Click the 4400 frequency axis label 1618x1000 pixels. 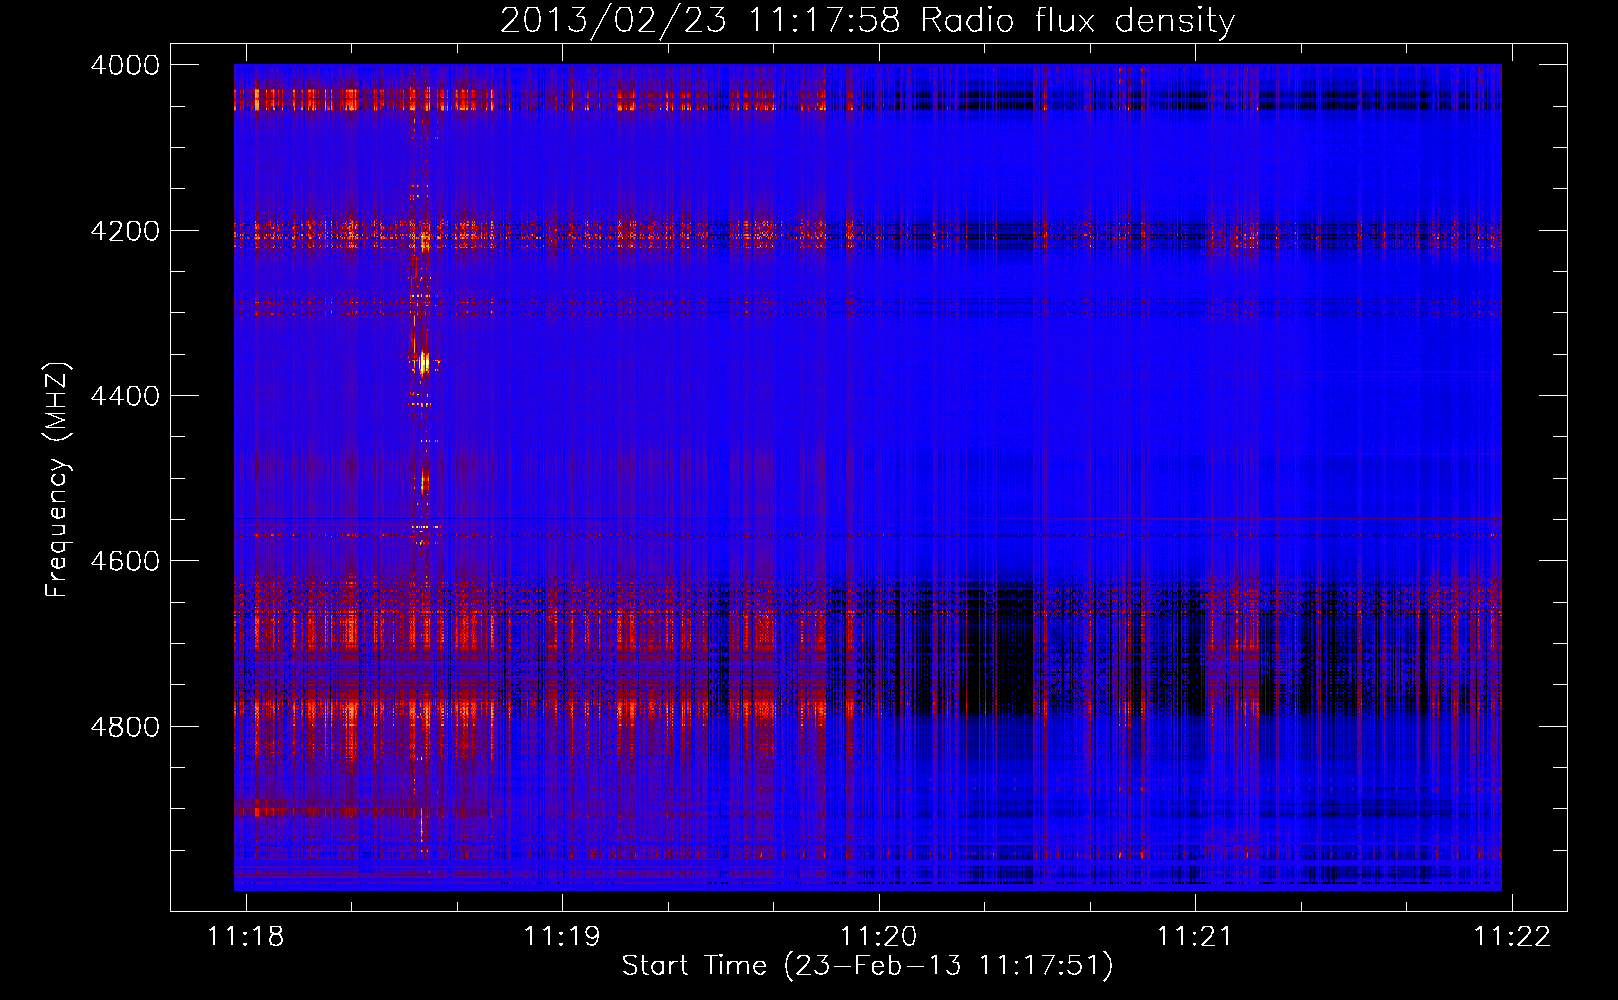point(124,396)
